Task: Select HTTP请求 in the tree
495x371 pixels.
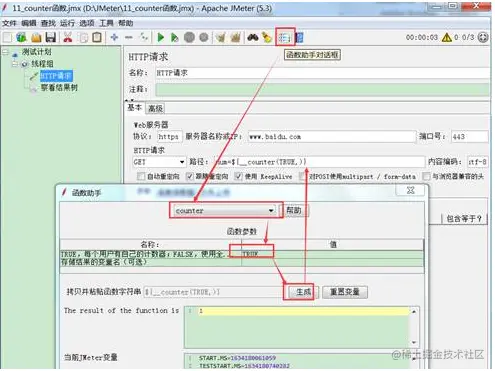Action: (56, 76)
